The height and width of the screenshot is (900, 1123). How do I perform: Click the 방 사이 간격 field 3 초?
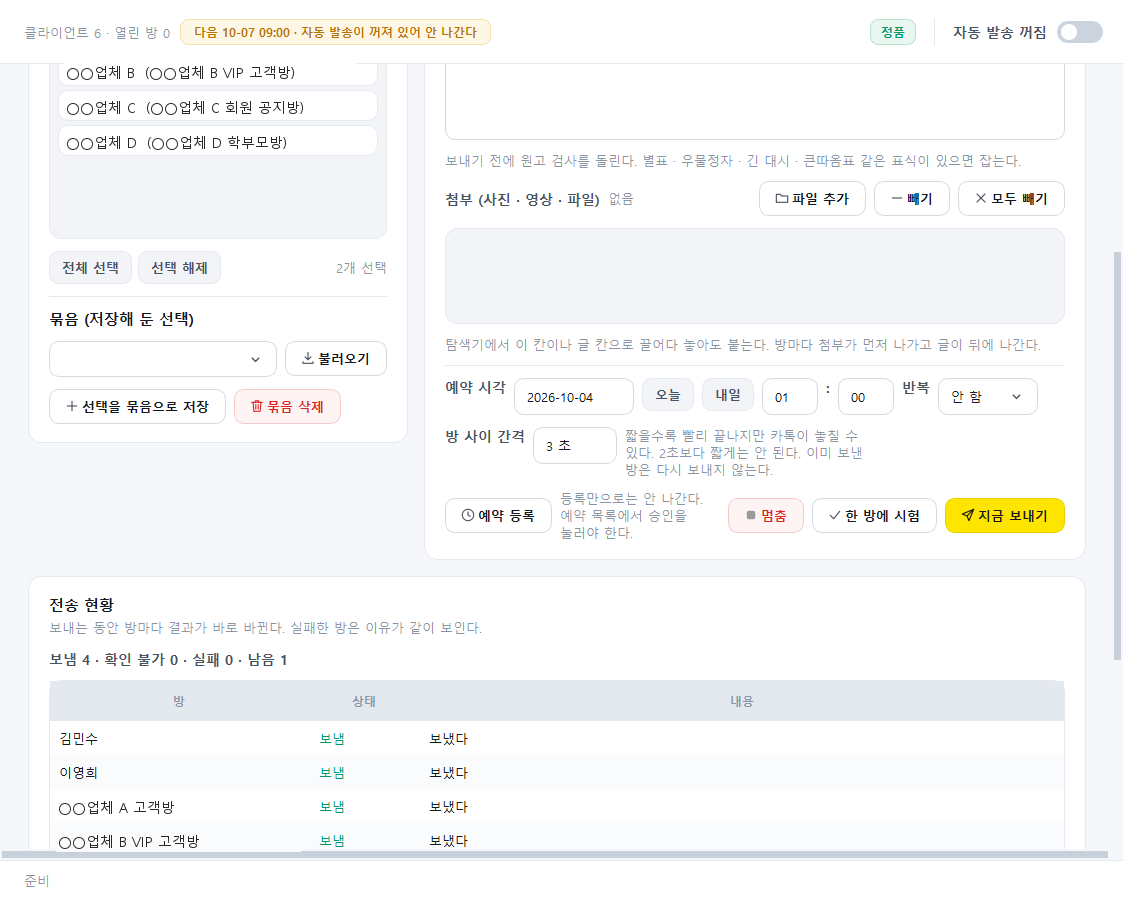574,445
